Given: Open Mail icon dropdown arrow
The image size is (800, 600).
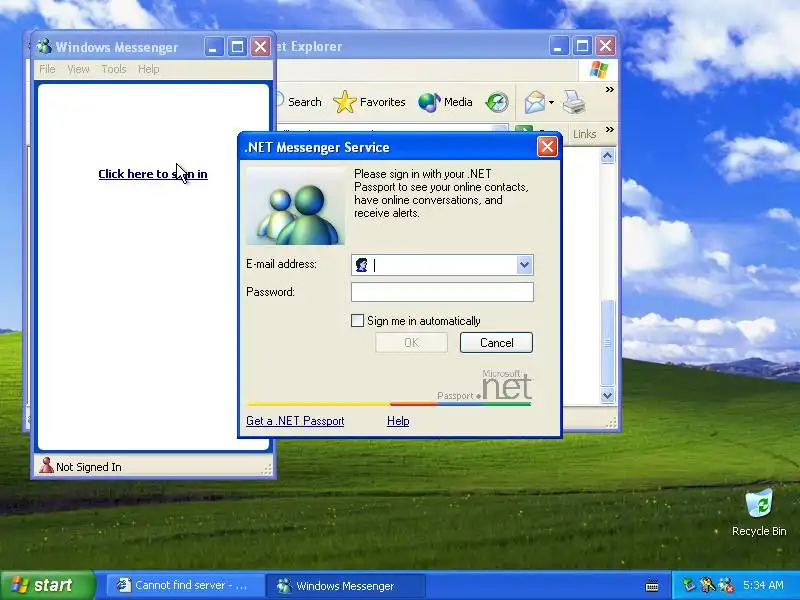Looking at the screenshot, I should 552,103.
